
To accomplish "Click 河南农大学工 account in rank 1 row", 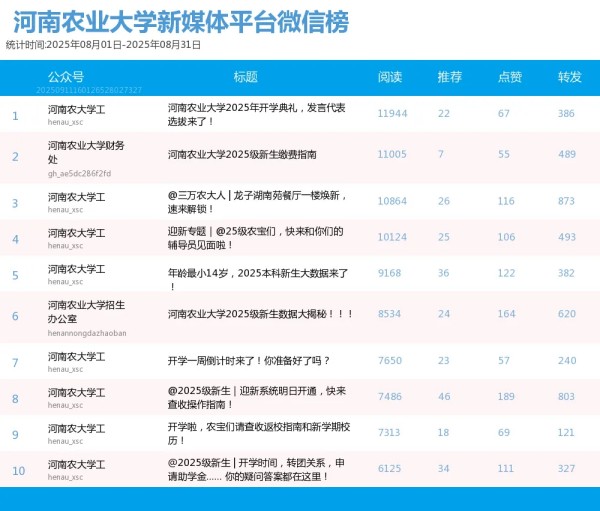I will (x=77, y=110).
